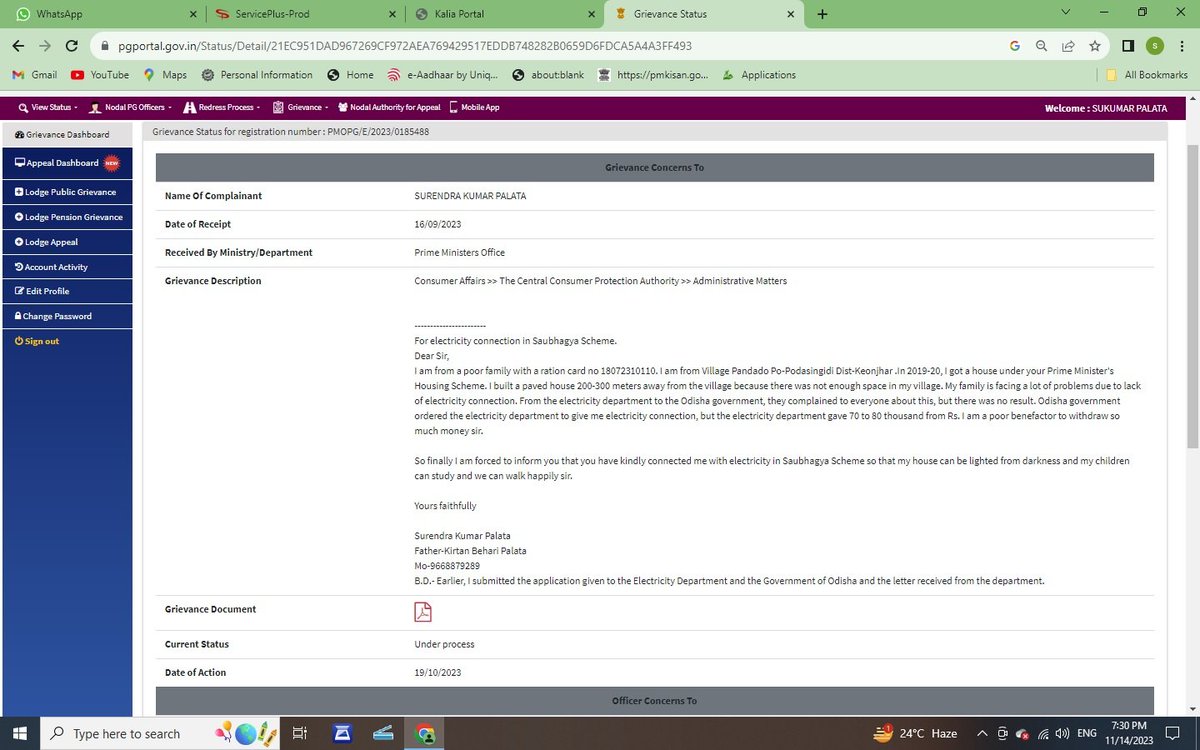Expand the Redress Process menu
Image resolution: width=1200 pixels, height=750 pixels.
[221, 107]
